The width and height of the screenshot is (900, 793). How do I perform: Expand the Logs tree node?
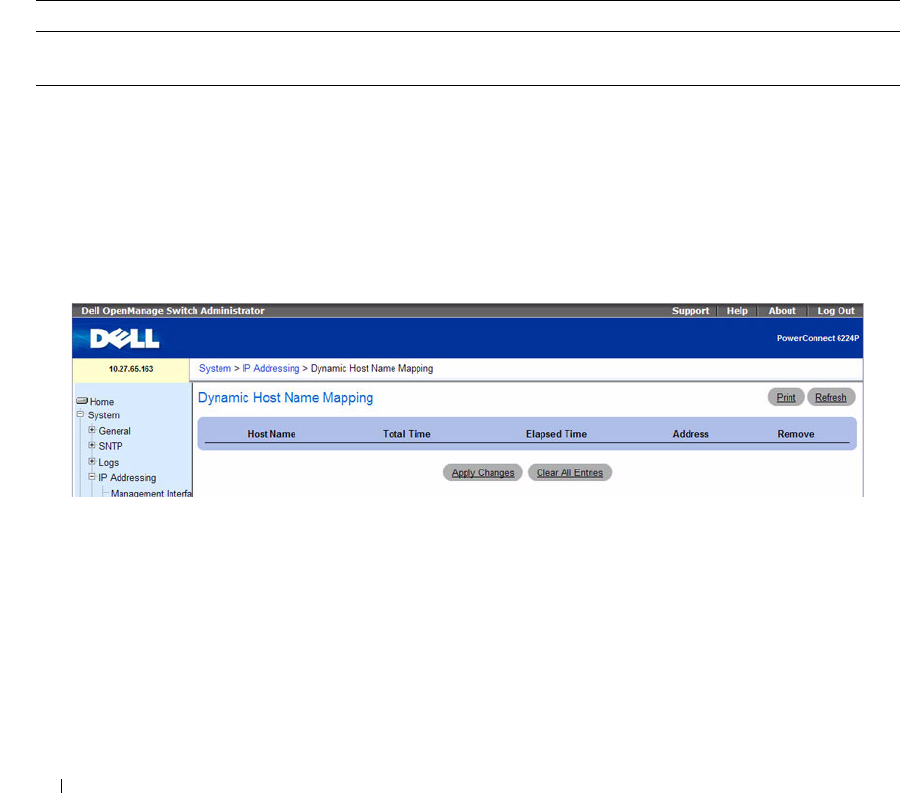click(x=92, y=461)
